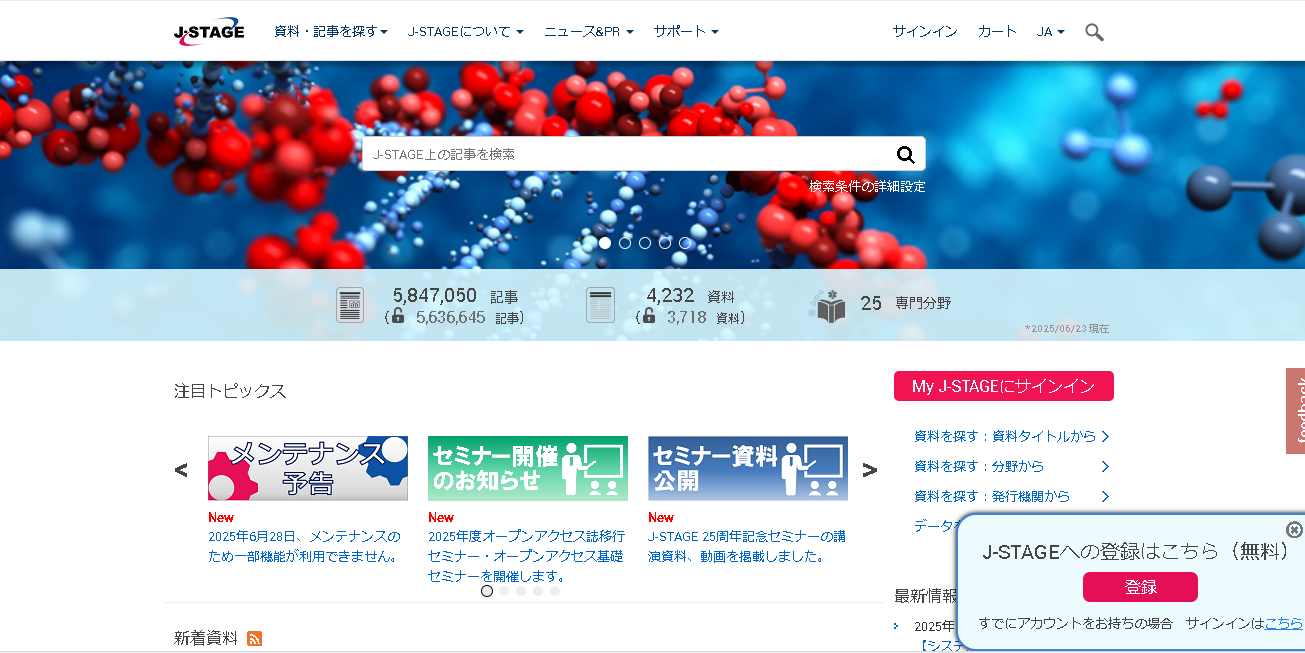Go to next topics with right arrow

(x=870, y=469)
